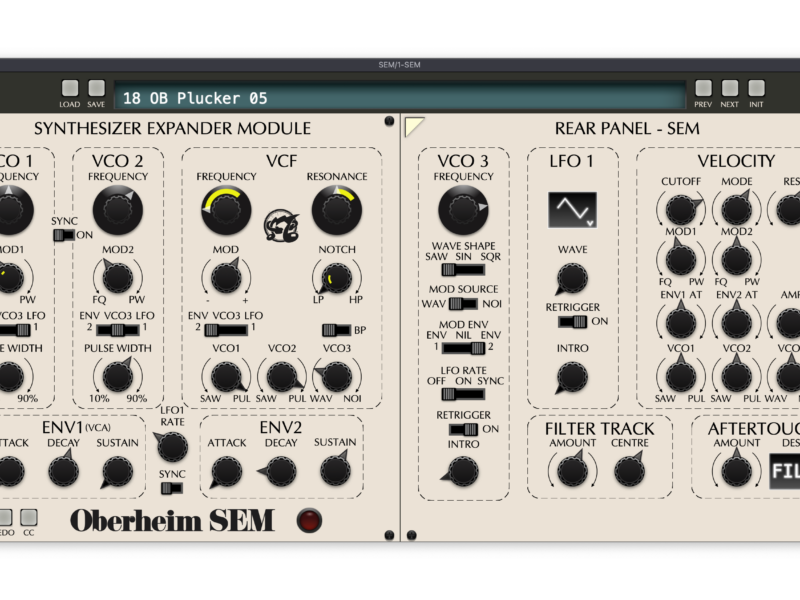Click the VCO 3 LFO RATE mode switch
The image size is (800, 600).
pos(463,393)
